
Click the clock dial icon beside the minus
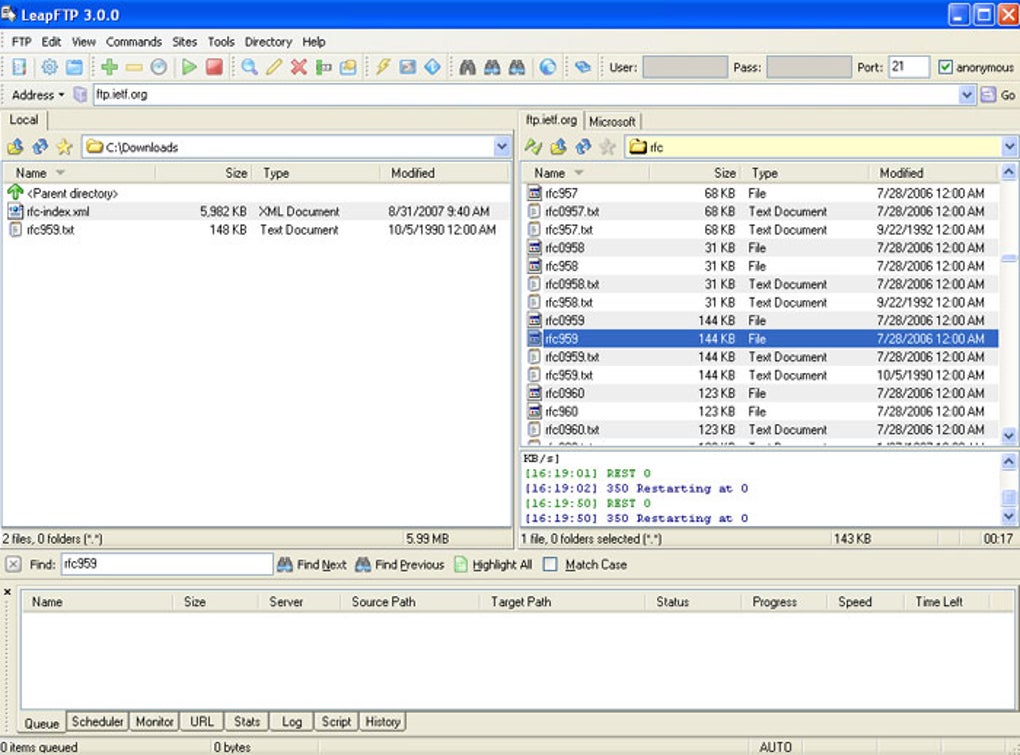point(159,67)
